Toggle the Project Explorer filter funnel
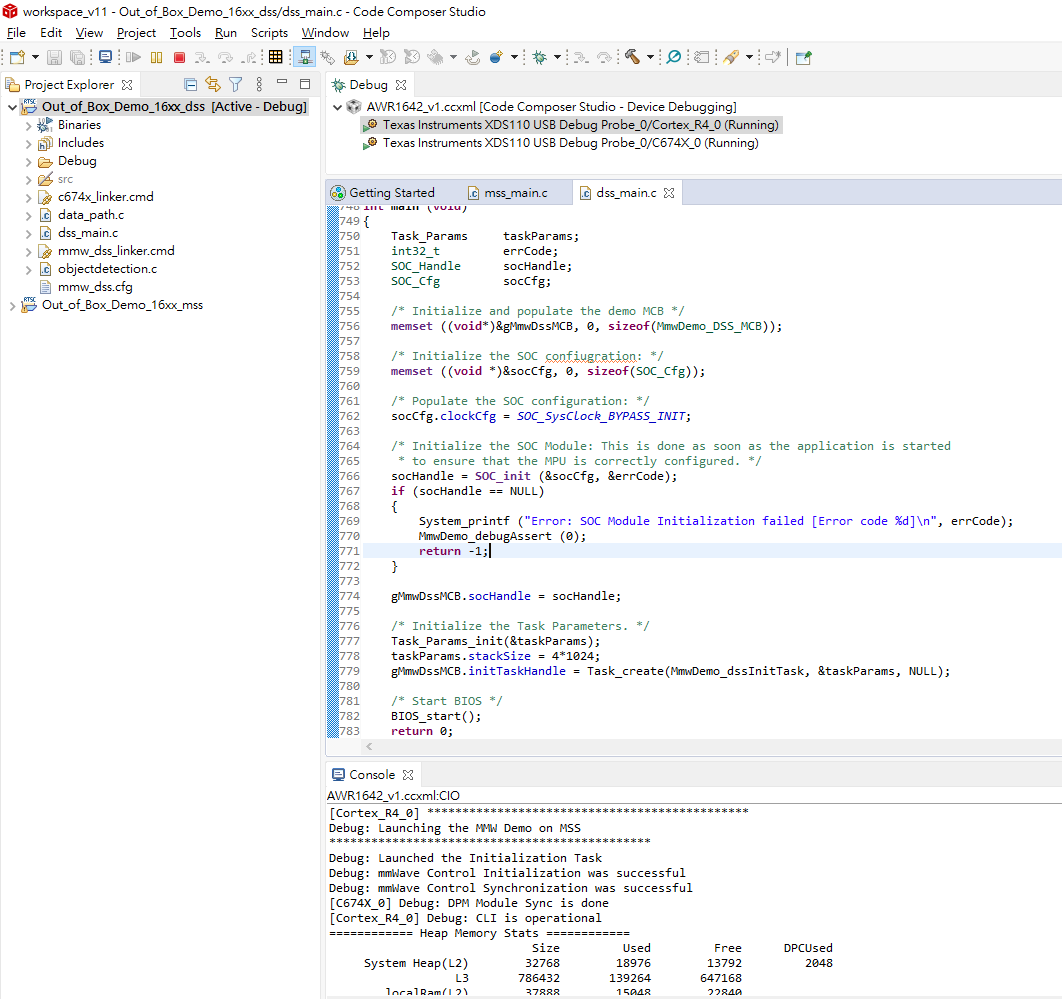The image size is (1062, 999). [x=235, y=84]
